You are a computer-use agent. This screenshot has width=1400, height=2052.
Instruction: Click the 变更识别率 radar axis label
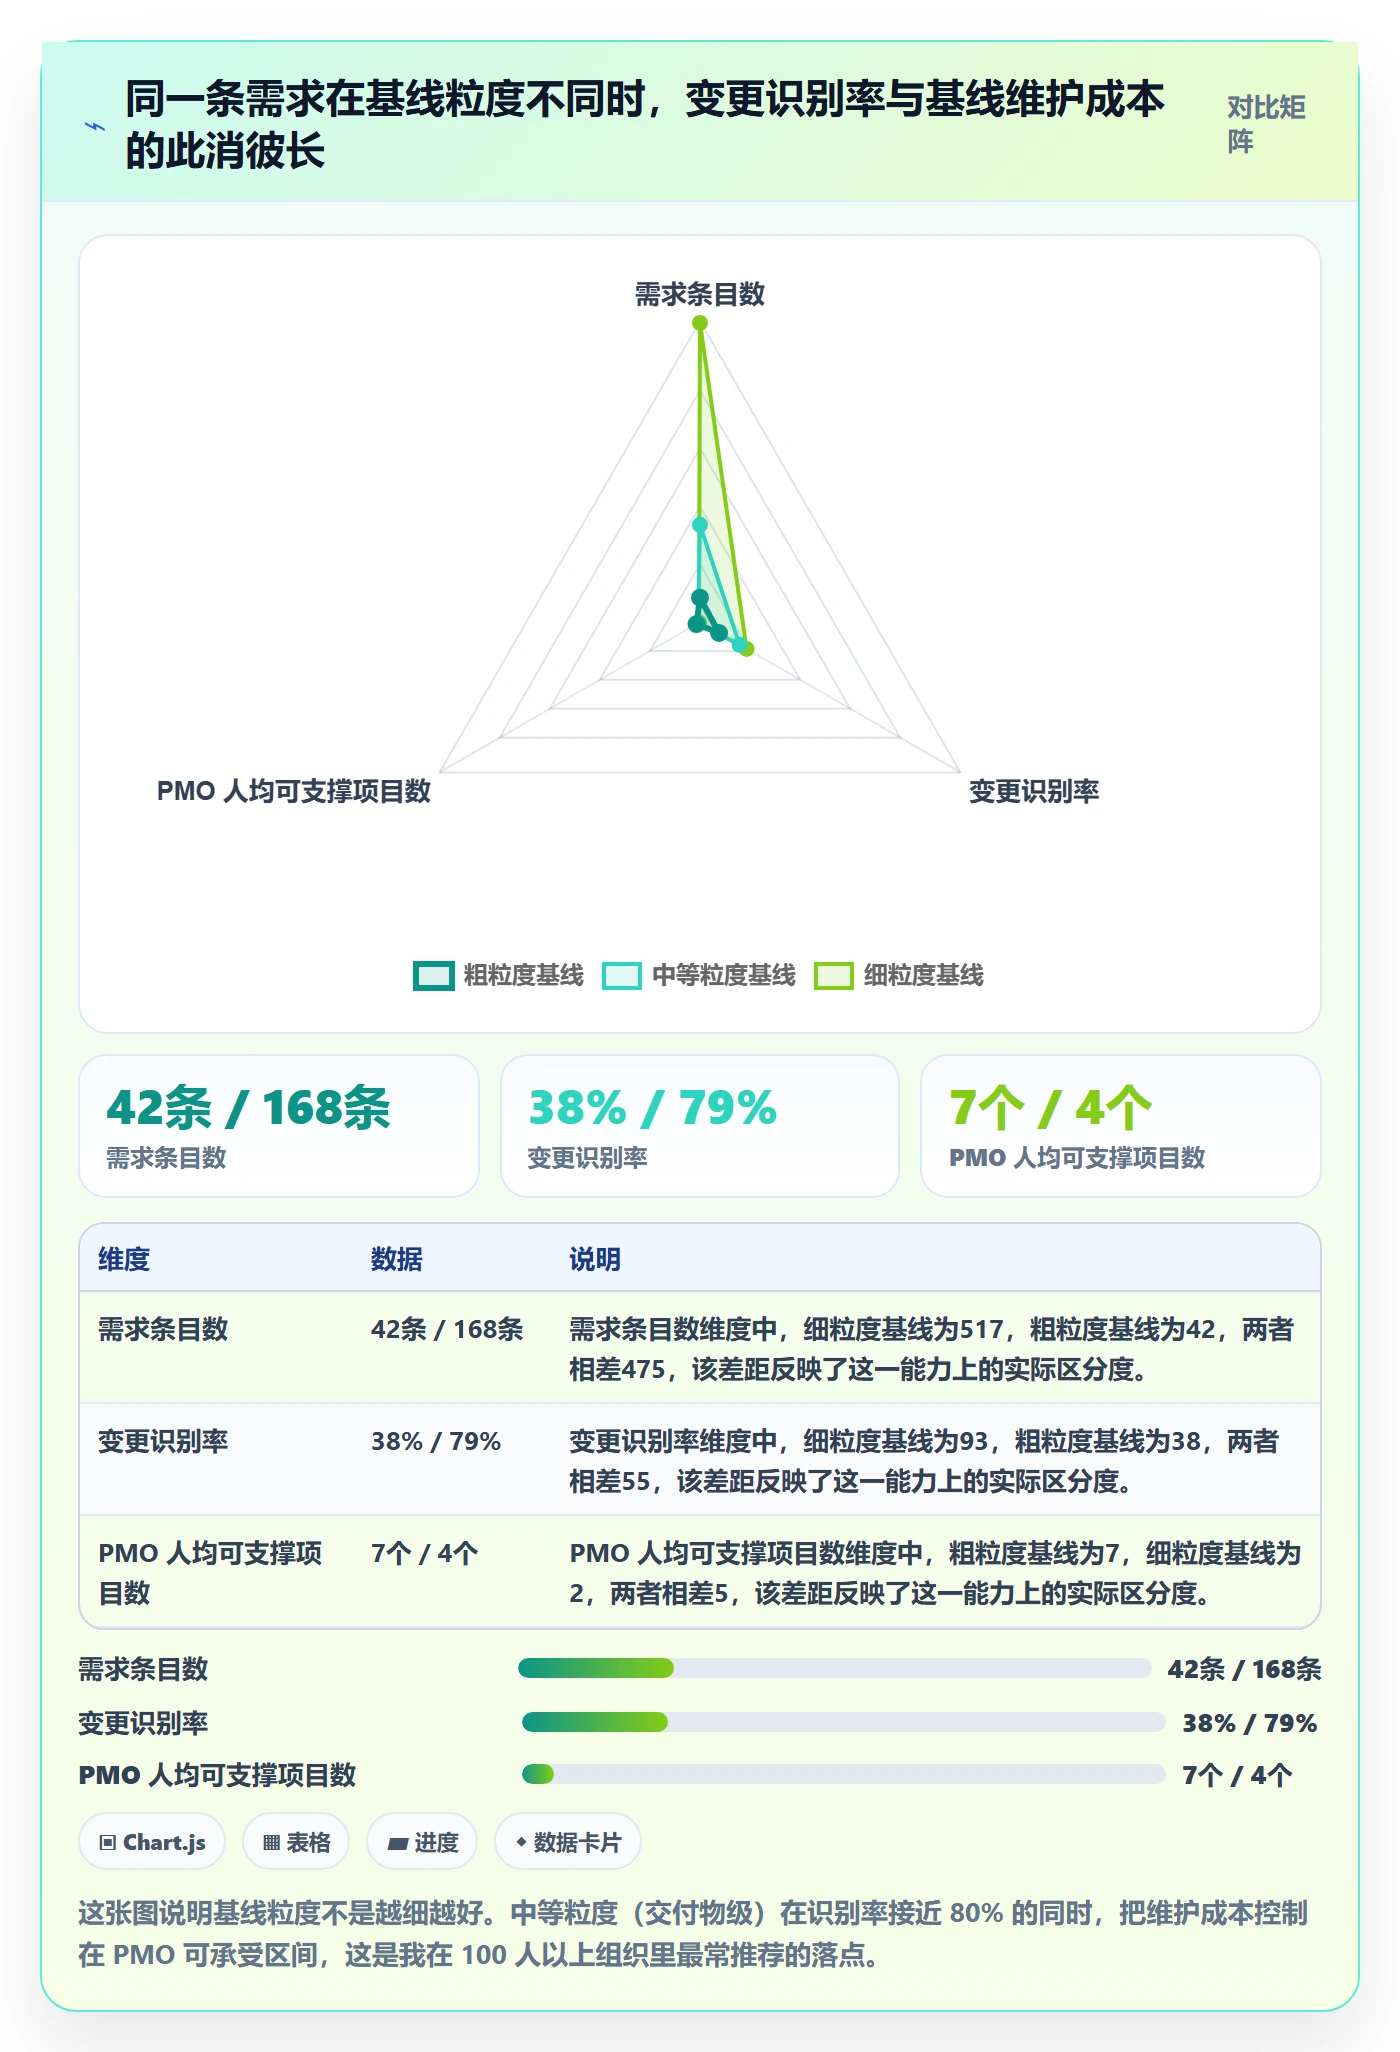coord(1034,791)
